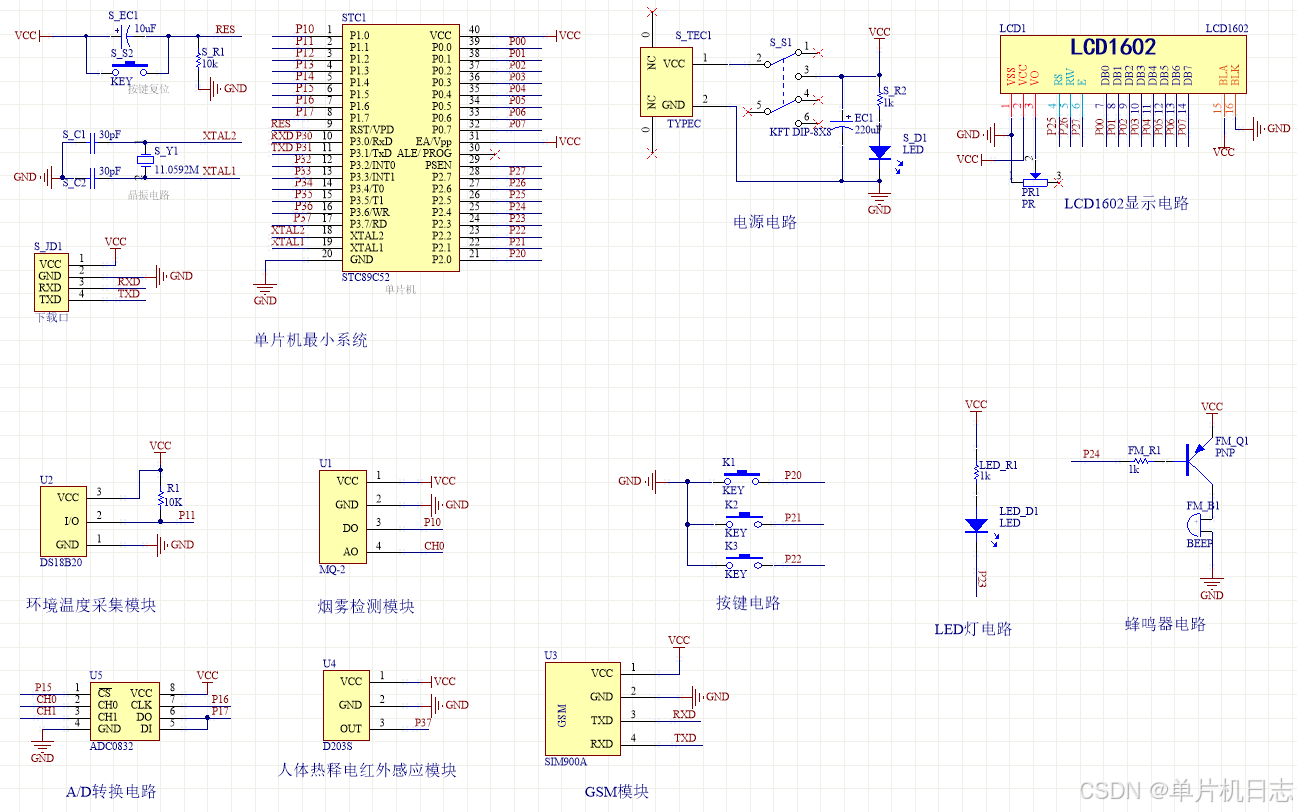Screen dimensions: 1297x812
Task: Select the S_Y1 crystal oscillator symbol
Action: pos(146,160)
